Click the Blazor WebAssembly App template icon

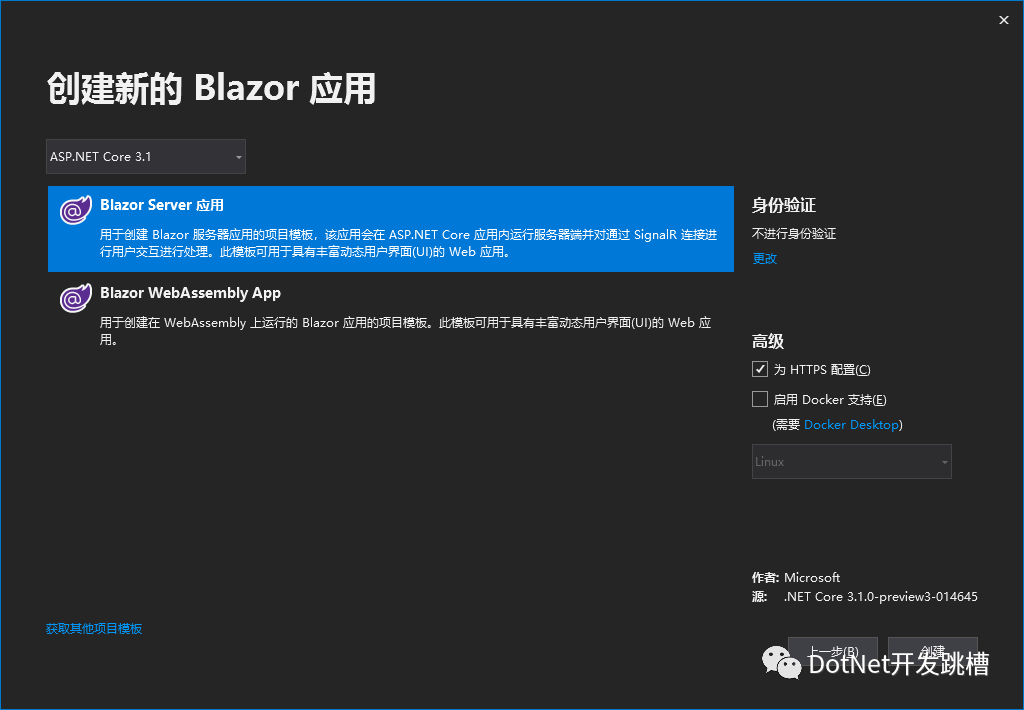coord(76,298)
